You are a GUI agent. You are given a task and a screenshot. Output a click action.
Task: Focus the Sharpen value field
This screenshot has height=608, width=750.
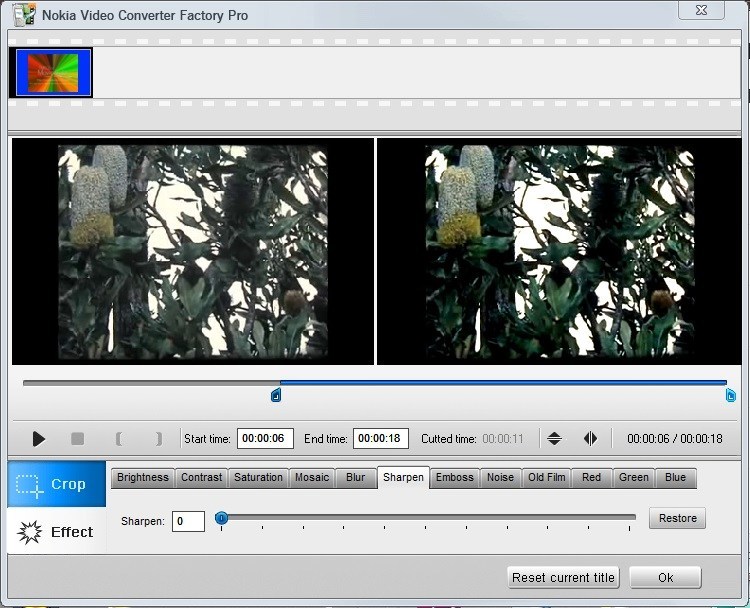(188, 521)
